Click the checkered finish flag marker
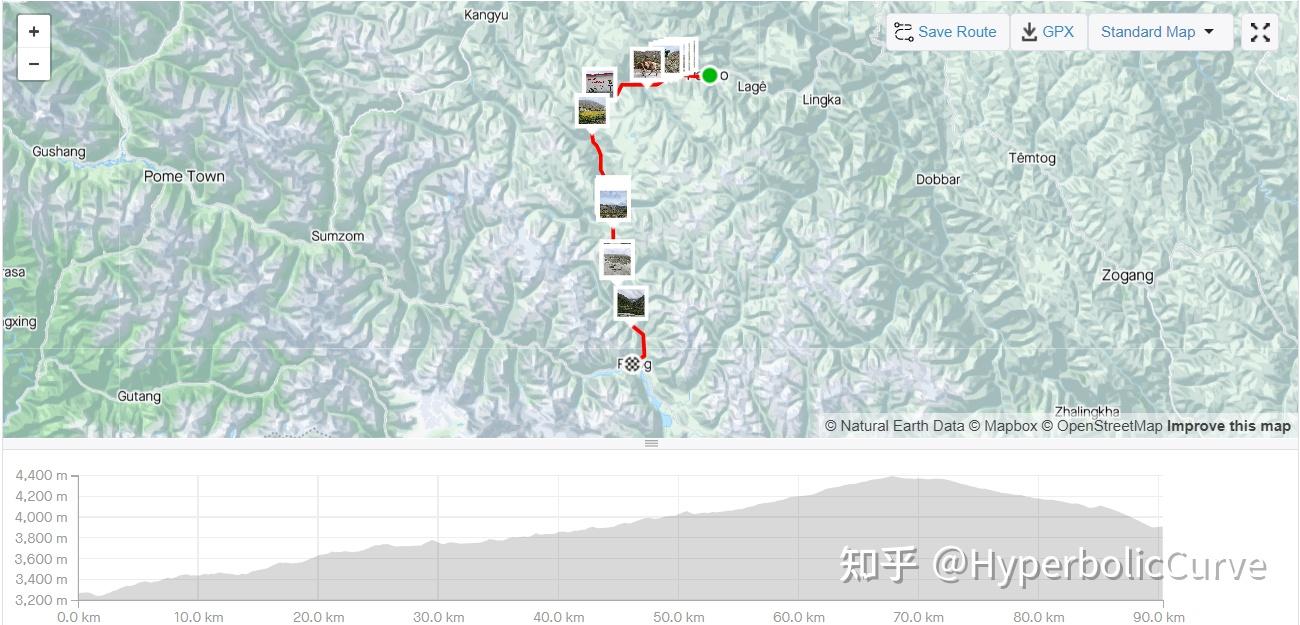 (632, 364)
